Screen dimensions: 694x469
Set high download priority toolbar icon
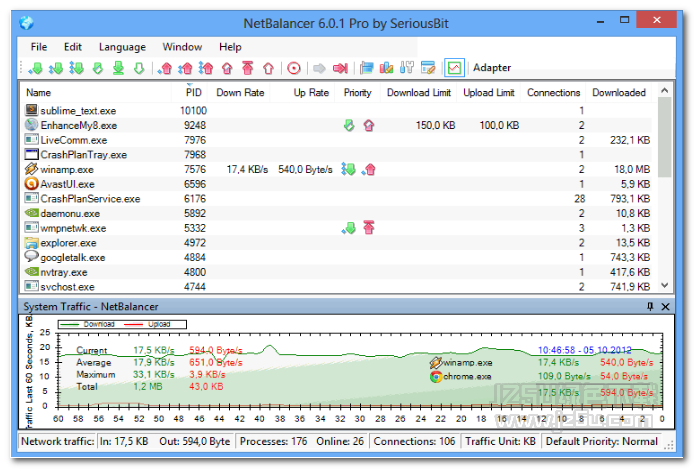point(77,68)
